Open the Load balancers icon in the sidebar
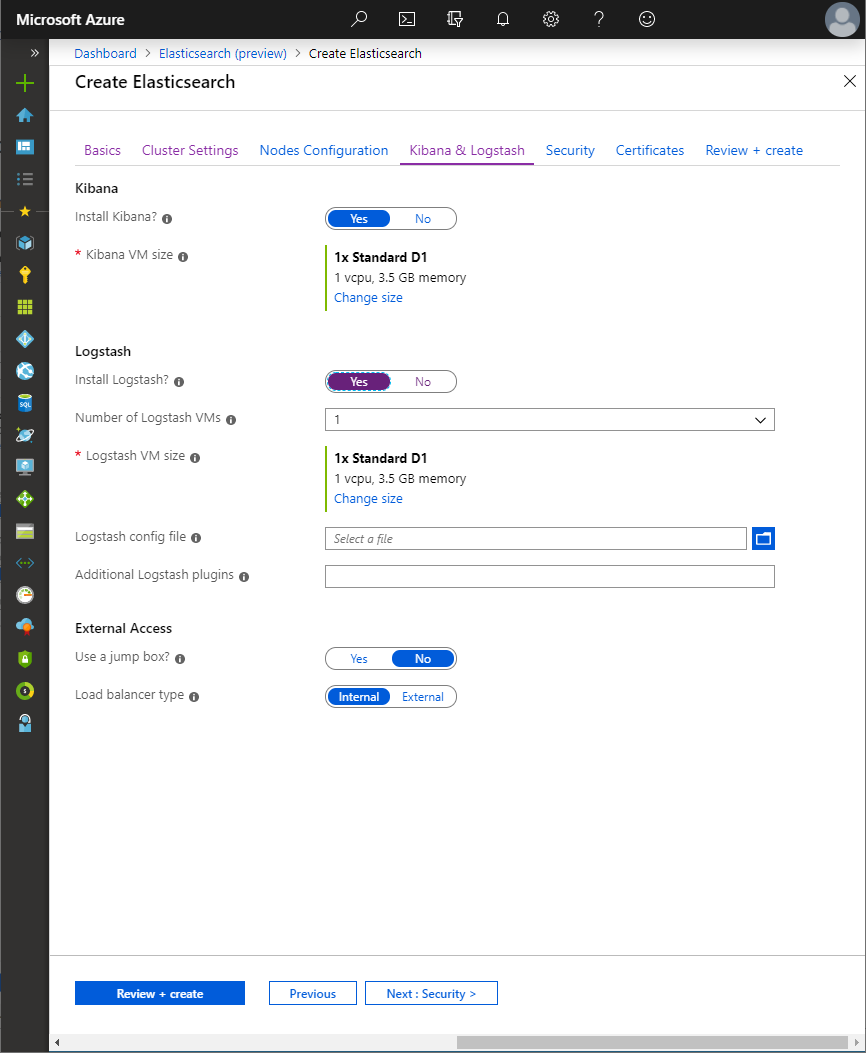The height and width of the screenshot is (1053, 866). tap(24, 498)
